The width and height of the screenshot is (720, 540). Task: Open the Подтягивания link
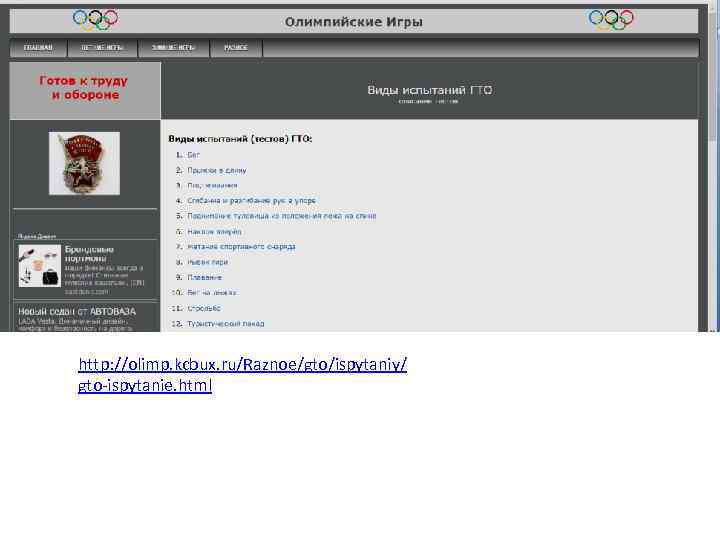212,186
